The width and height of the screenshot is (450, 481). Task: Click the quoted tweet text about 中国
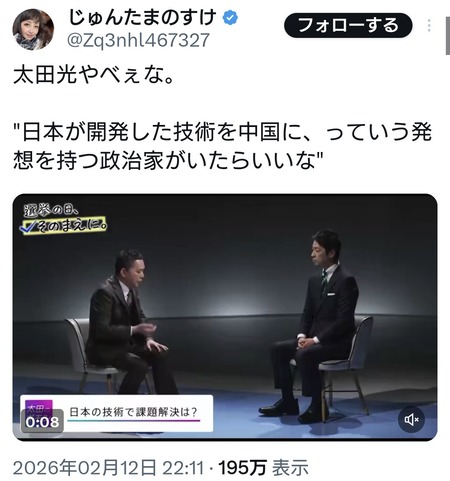tap(222, 146)
